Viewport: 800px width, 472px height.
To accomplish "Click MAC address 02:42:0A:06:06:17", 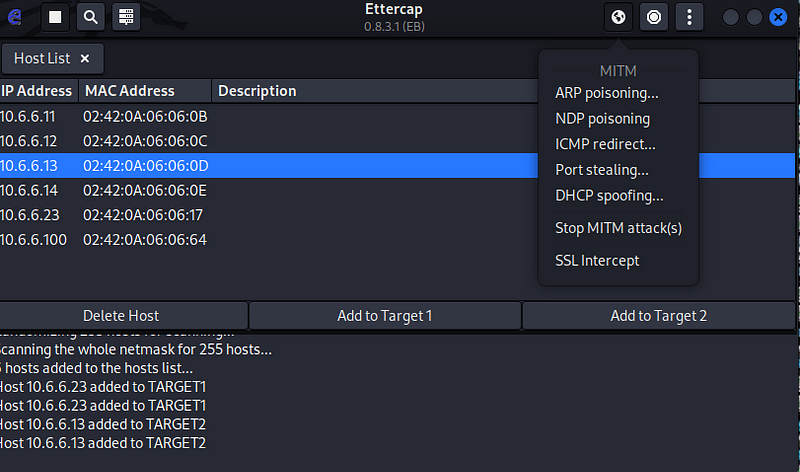I will tap(143, 215).
